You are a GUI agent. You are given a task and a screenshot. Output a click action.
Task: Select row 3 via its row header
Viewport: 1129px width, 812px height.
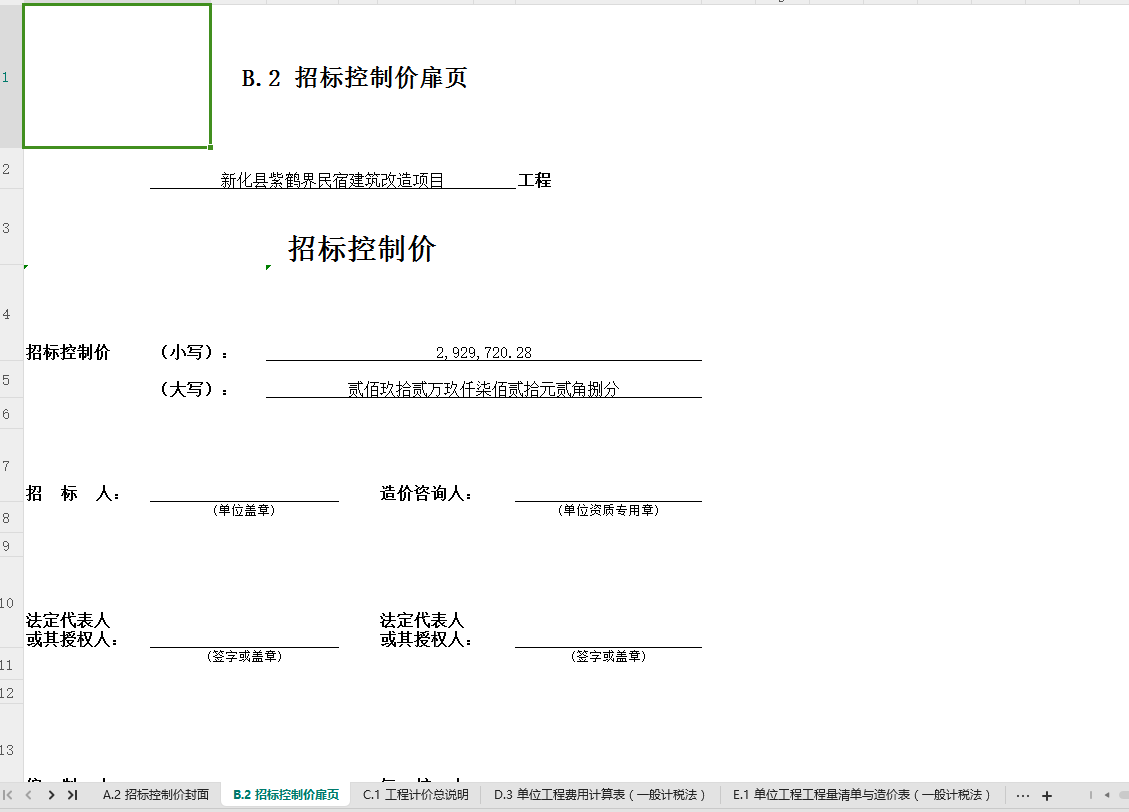[x=11, y=227]
